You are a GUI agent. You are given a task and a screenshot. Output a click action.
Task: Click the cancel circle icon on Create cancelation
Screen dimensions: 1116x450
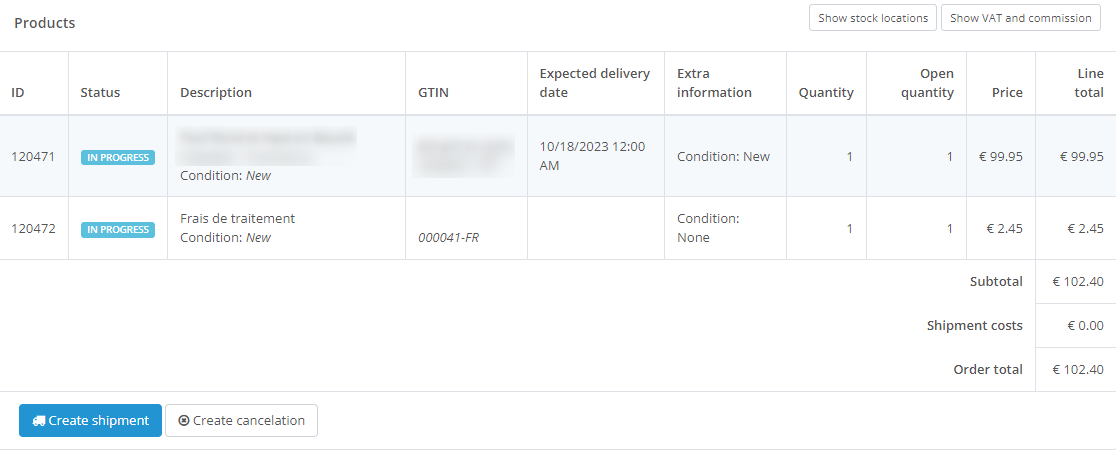click(x=184, y=421)
